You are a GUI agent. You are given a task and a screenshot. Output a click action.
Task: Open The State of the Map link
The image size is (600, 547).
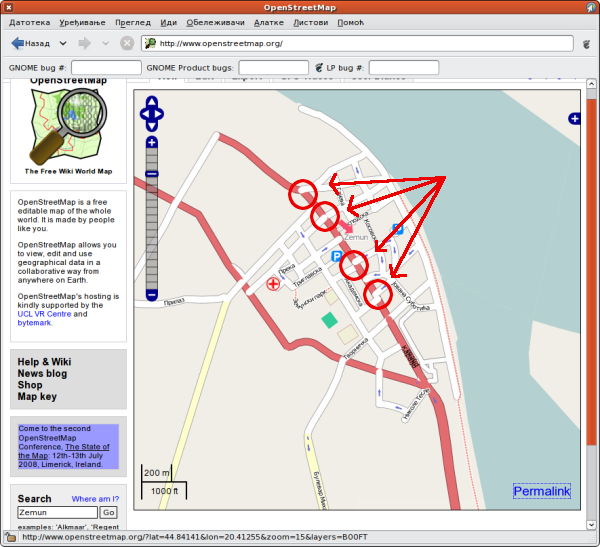click(x=64, y=451)
